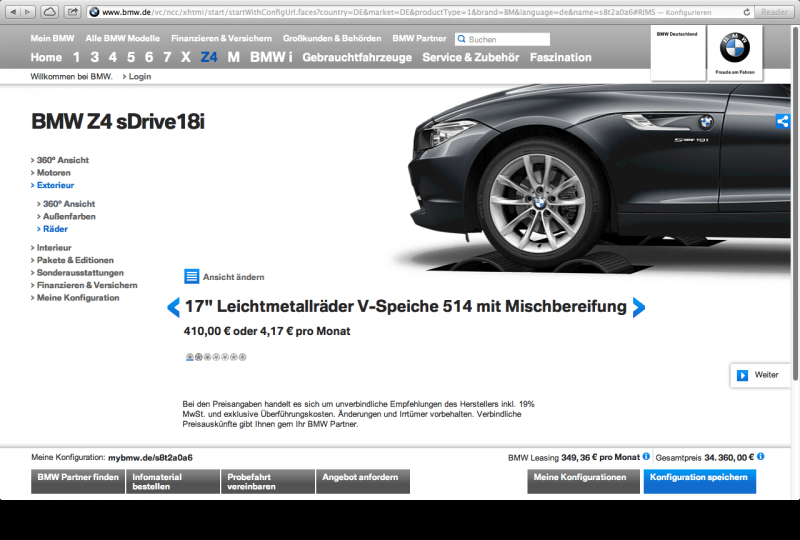This screenshot has height=540, width=800.
Task: Show previous wheel with left blue arrow
Action: click(173, 307)
